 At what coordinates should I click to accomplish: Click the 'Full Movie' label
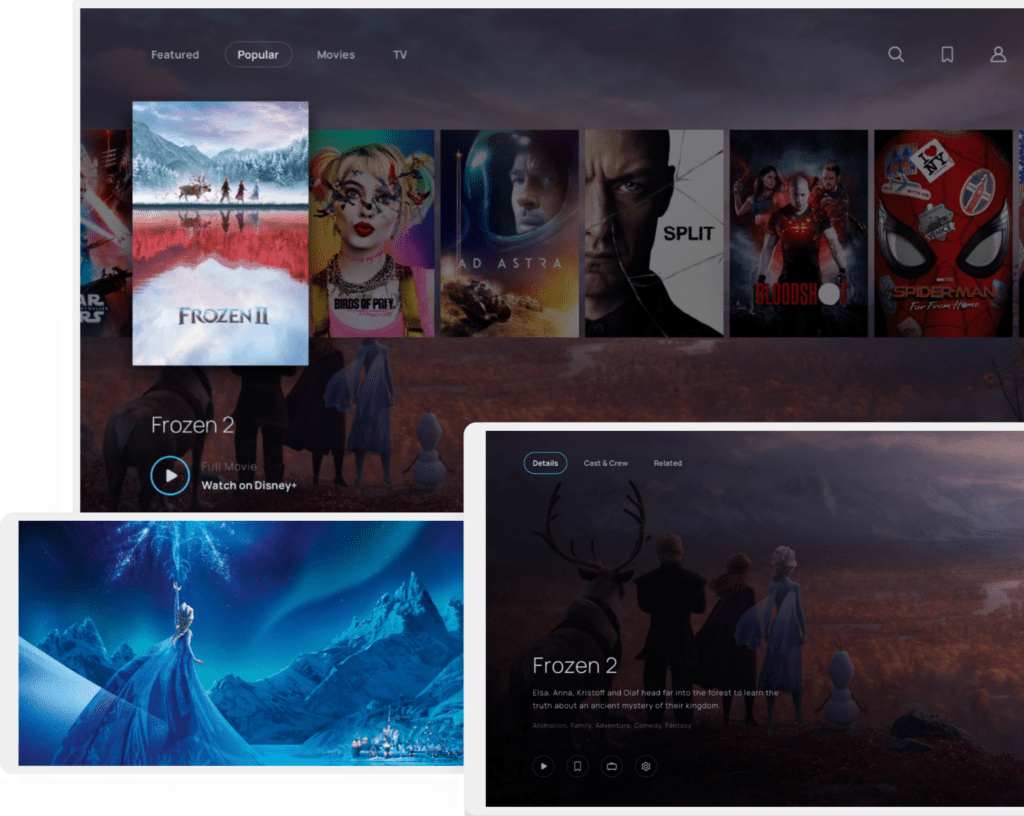click(229, 466)
